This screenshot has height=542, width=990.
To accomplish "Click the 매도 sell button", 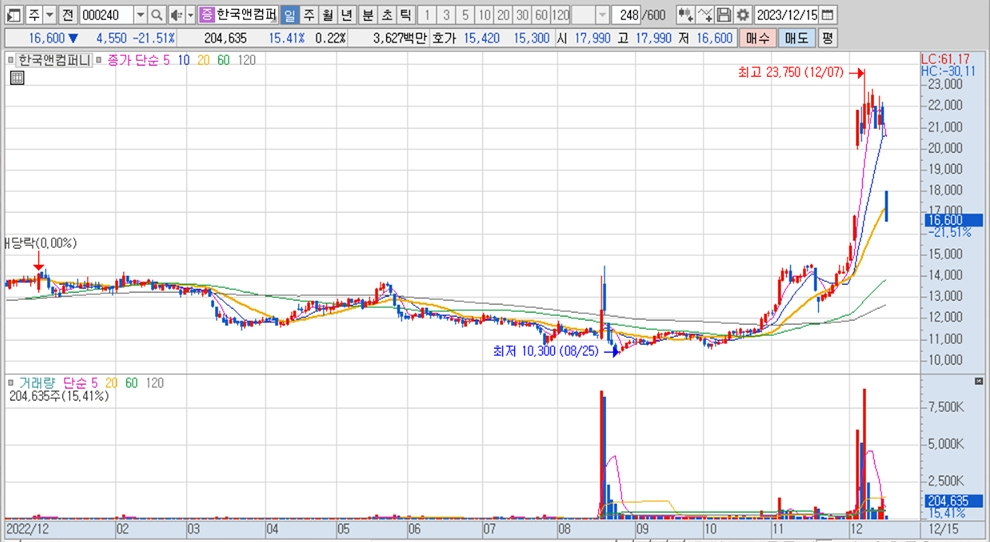I will coord(796,38).
